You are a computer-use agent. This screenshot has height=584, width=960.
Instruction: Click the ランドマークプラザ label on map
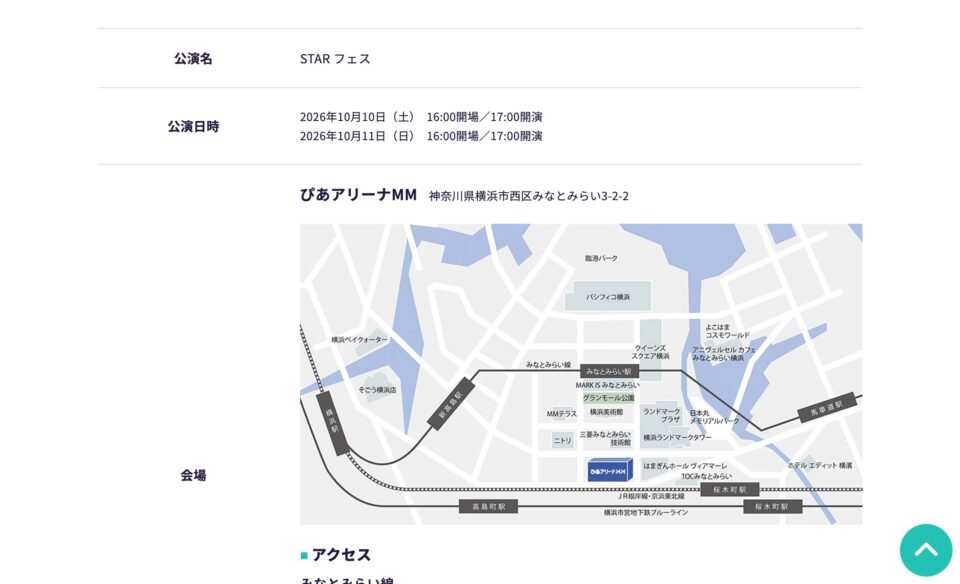[662, 416]
